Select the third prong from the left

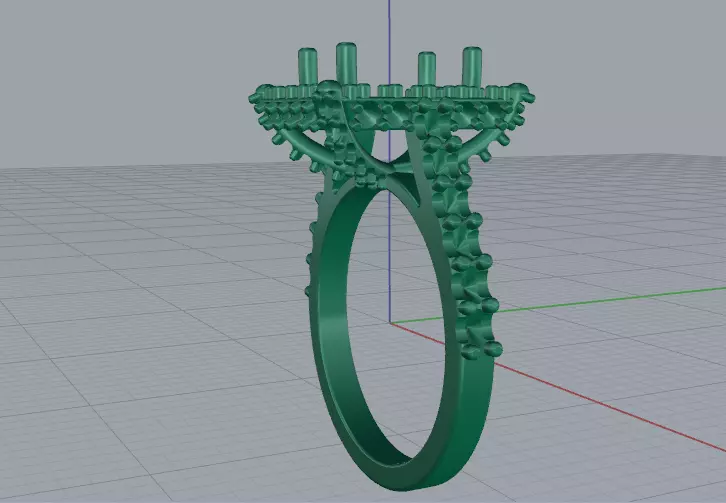point(426,68)
